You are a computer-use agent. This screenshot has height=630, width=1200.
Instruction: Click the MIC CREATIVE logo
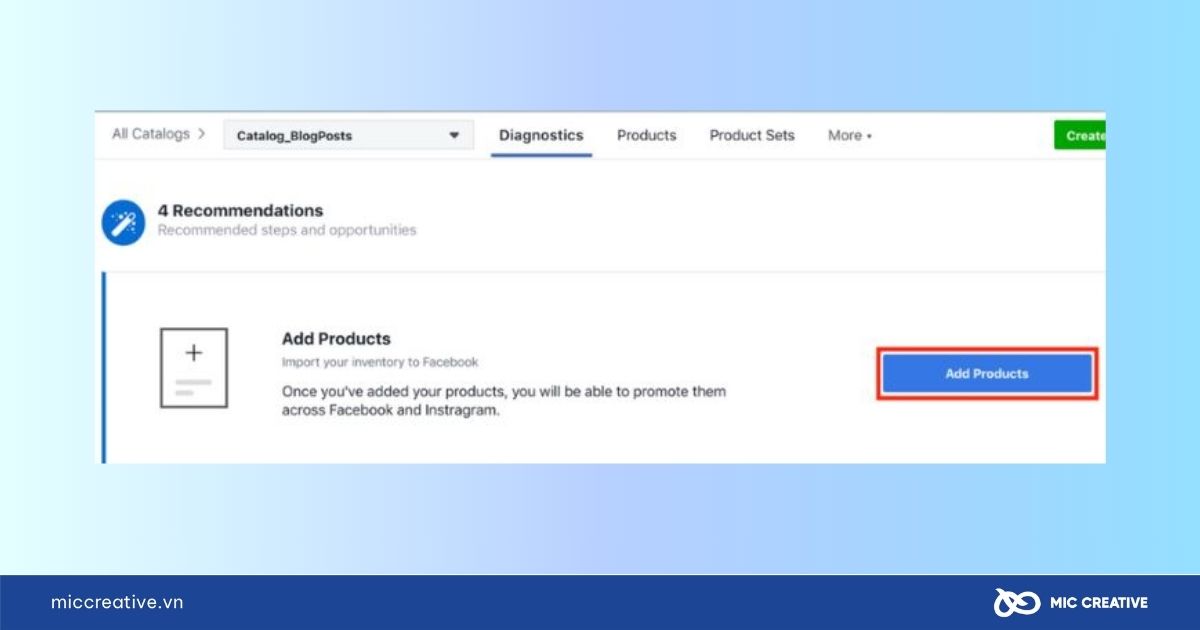point(1070,602)
